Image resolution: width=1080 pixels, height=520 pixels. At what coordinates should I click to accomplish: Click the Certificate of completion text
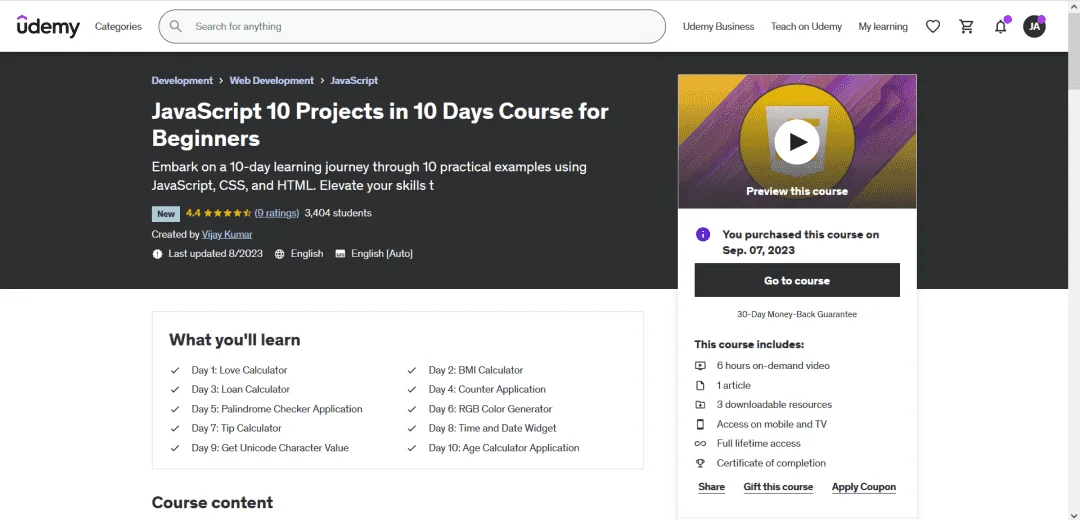(x=771, y=463)
